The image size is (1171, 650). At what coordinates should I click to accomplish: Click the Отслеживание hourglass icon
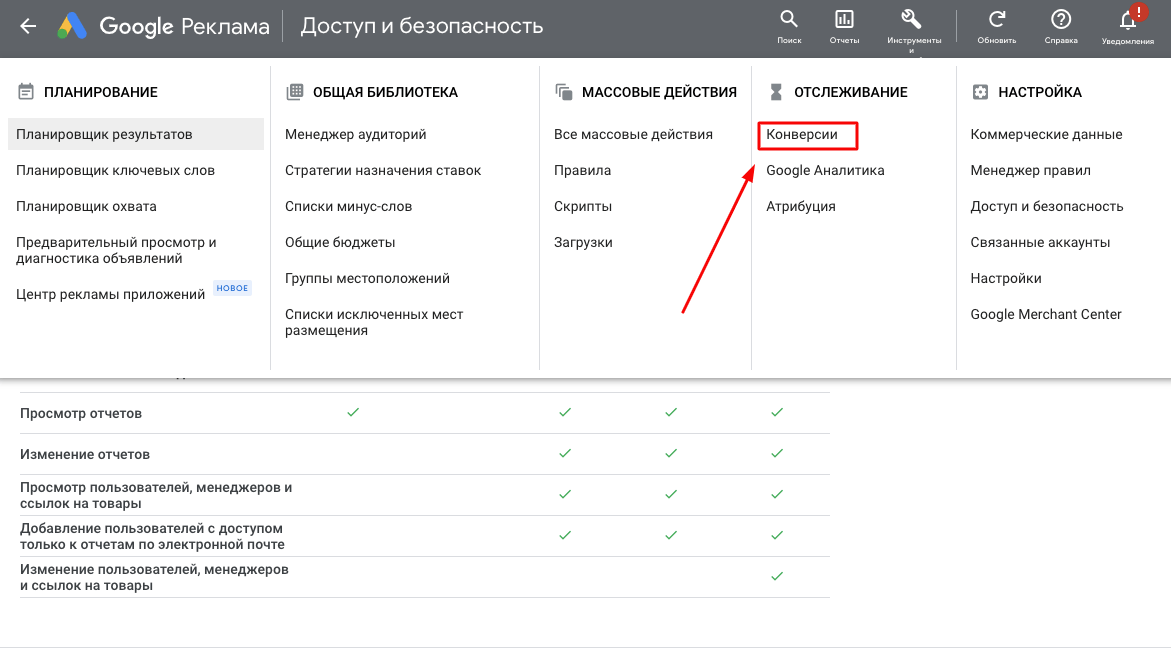(x=776, y=92)
